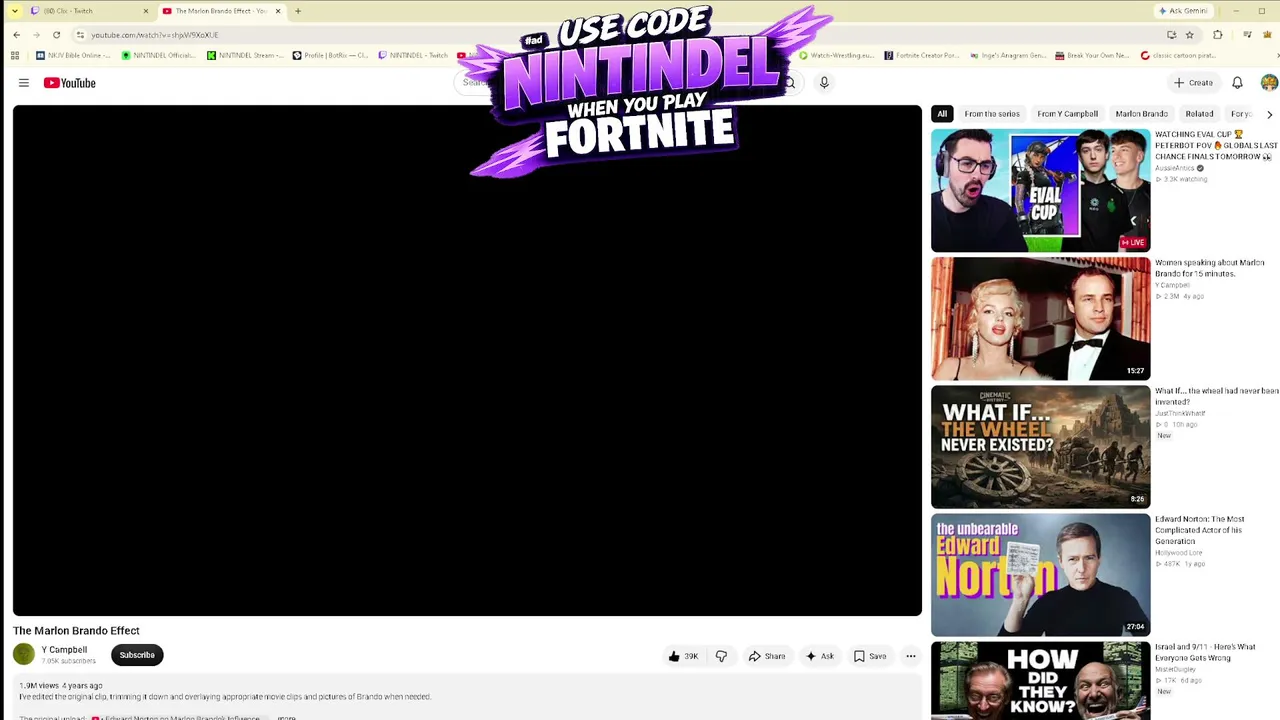Click 'The Marlon Brando Effect' video title
Screen dimensions: 1280x720
76,631
